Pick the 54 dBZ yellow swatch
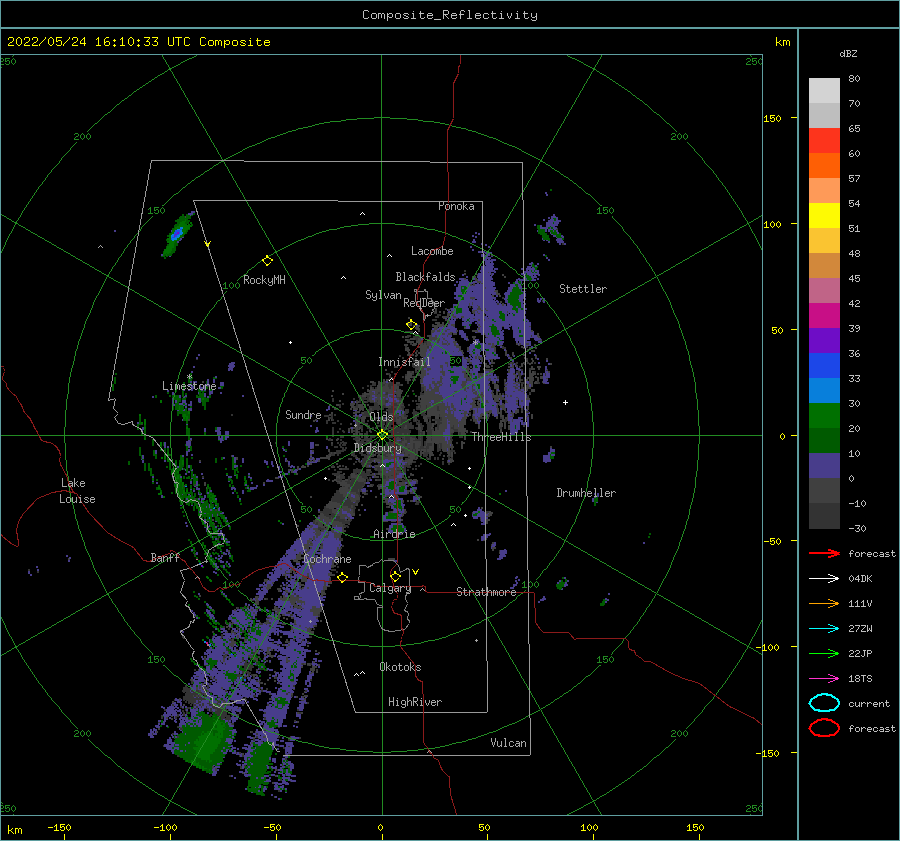This screenshot has width=900, height=841. (824, 215)
